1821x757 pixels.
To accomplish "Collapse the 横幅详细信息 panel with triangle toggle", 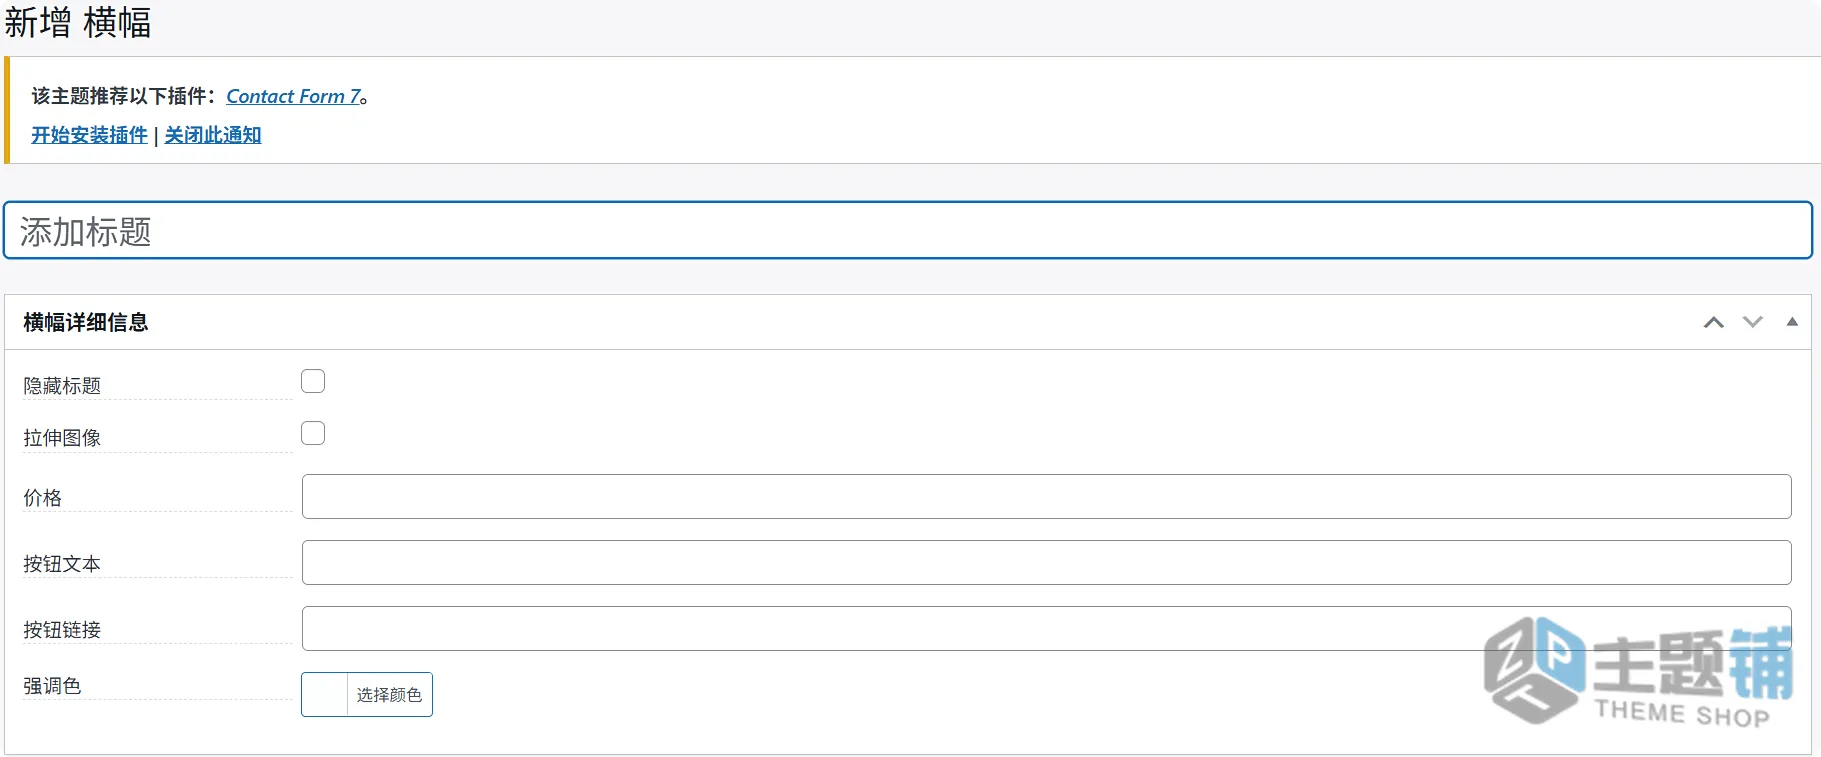I will (x=1792, y=322).
